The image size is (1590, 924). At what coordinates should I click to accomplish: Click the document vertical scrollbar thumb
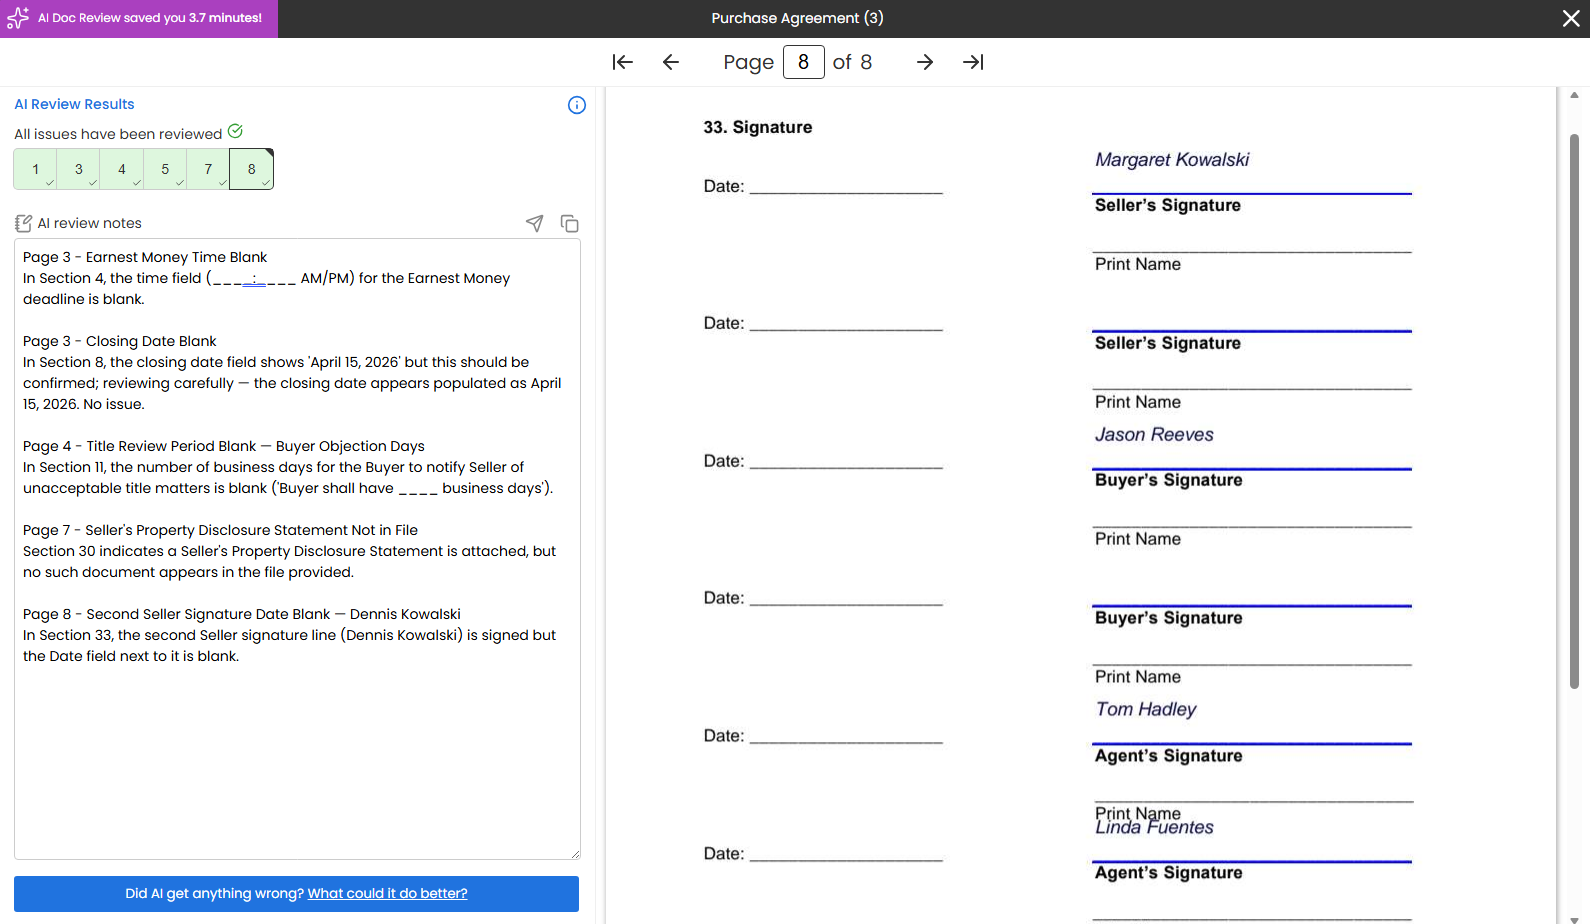pos(1574,410)
